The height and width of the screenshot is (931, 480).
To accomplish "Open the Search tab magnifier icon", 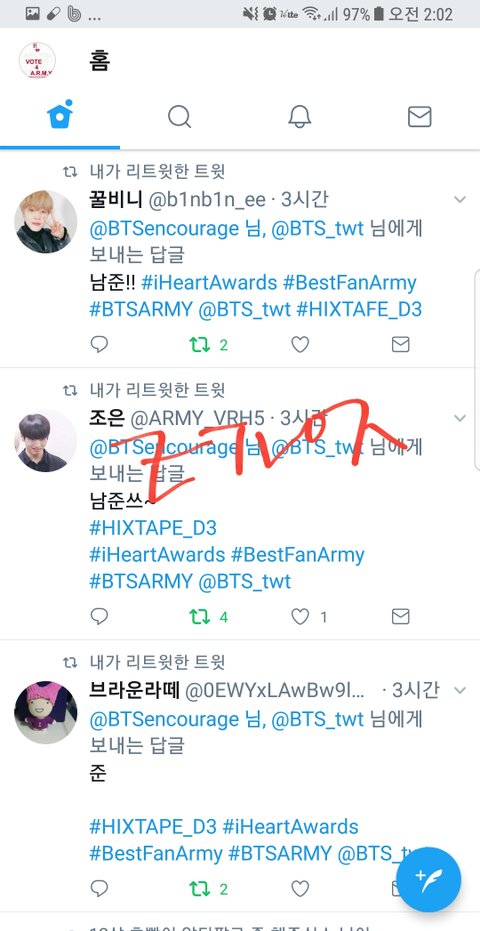I will 179,116.
